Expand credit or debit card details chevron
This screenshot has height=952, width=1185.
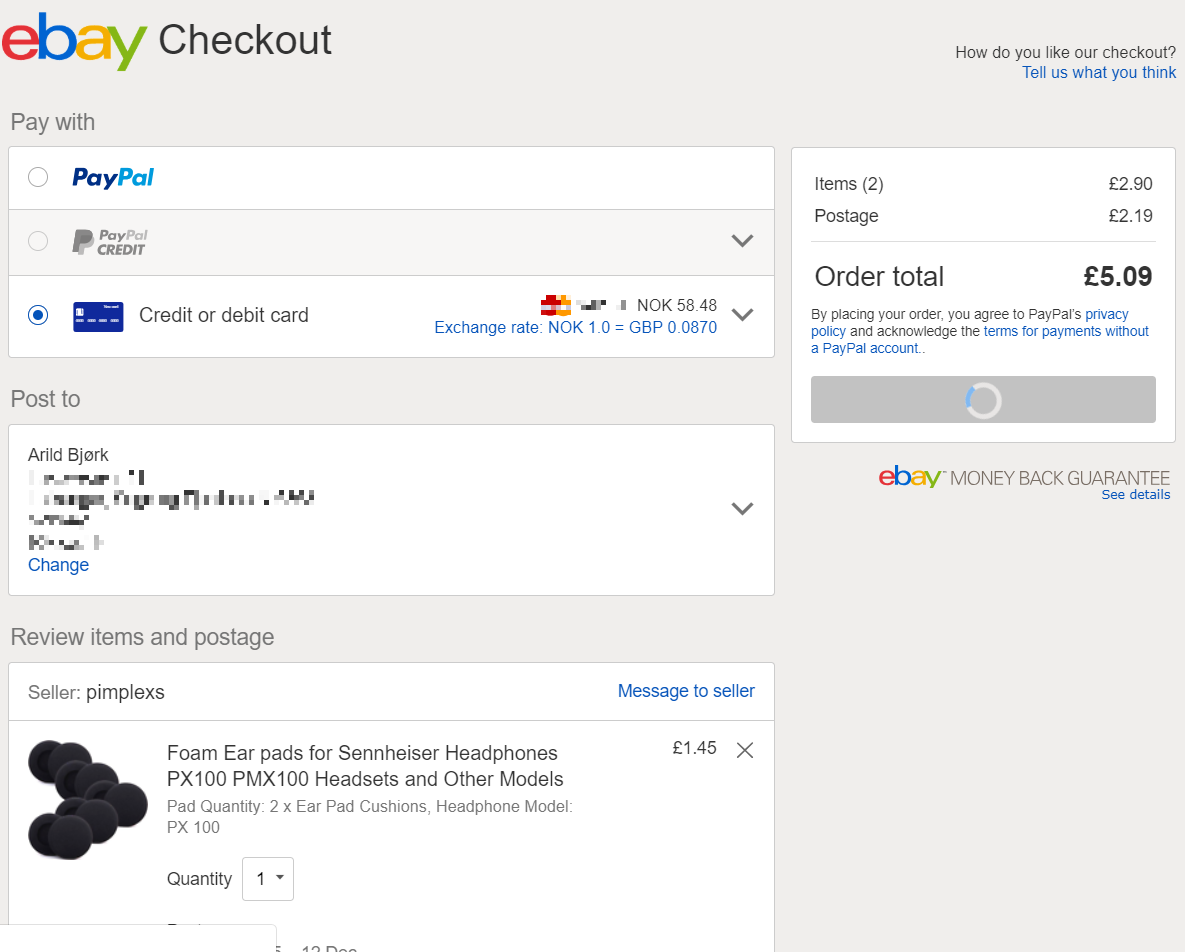point(742,315)
